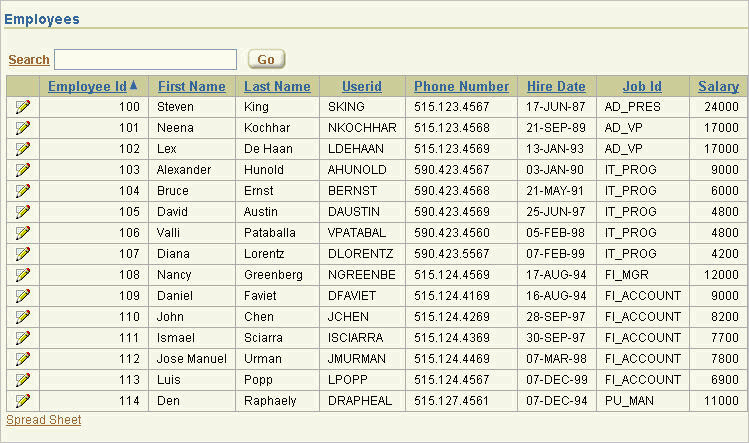Edit the row for employee 102 Lex
The width and height of the screenshot is (749, 443).
pyautogui.click(x=22, y=149)
